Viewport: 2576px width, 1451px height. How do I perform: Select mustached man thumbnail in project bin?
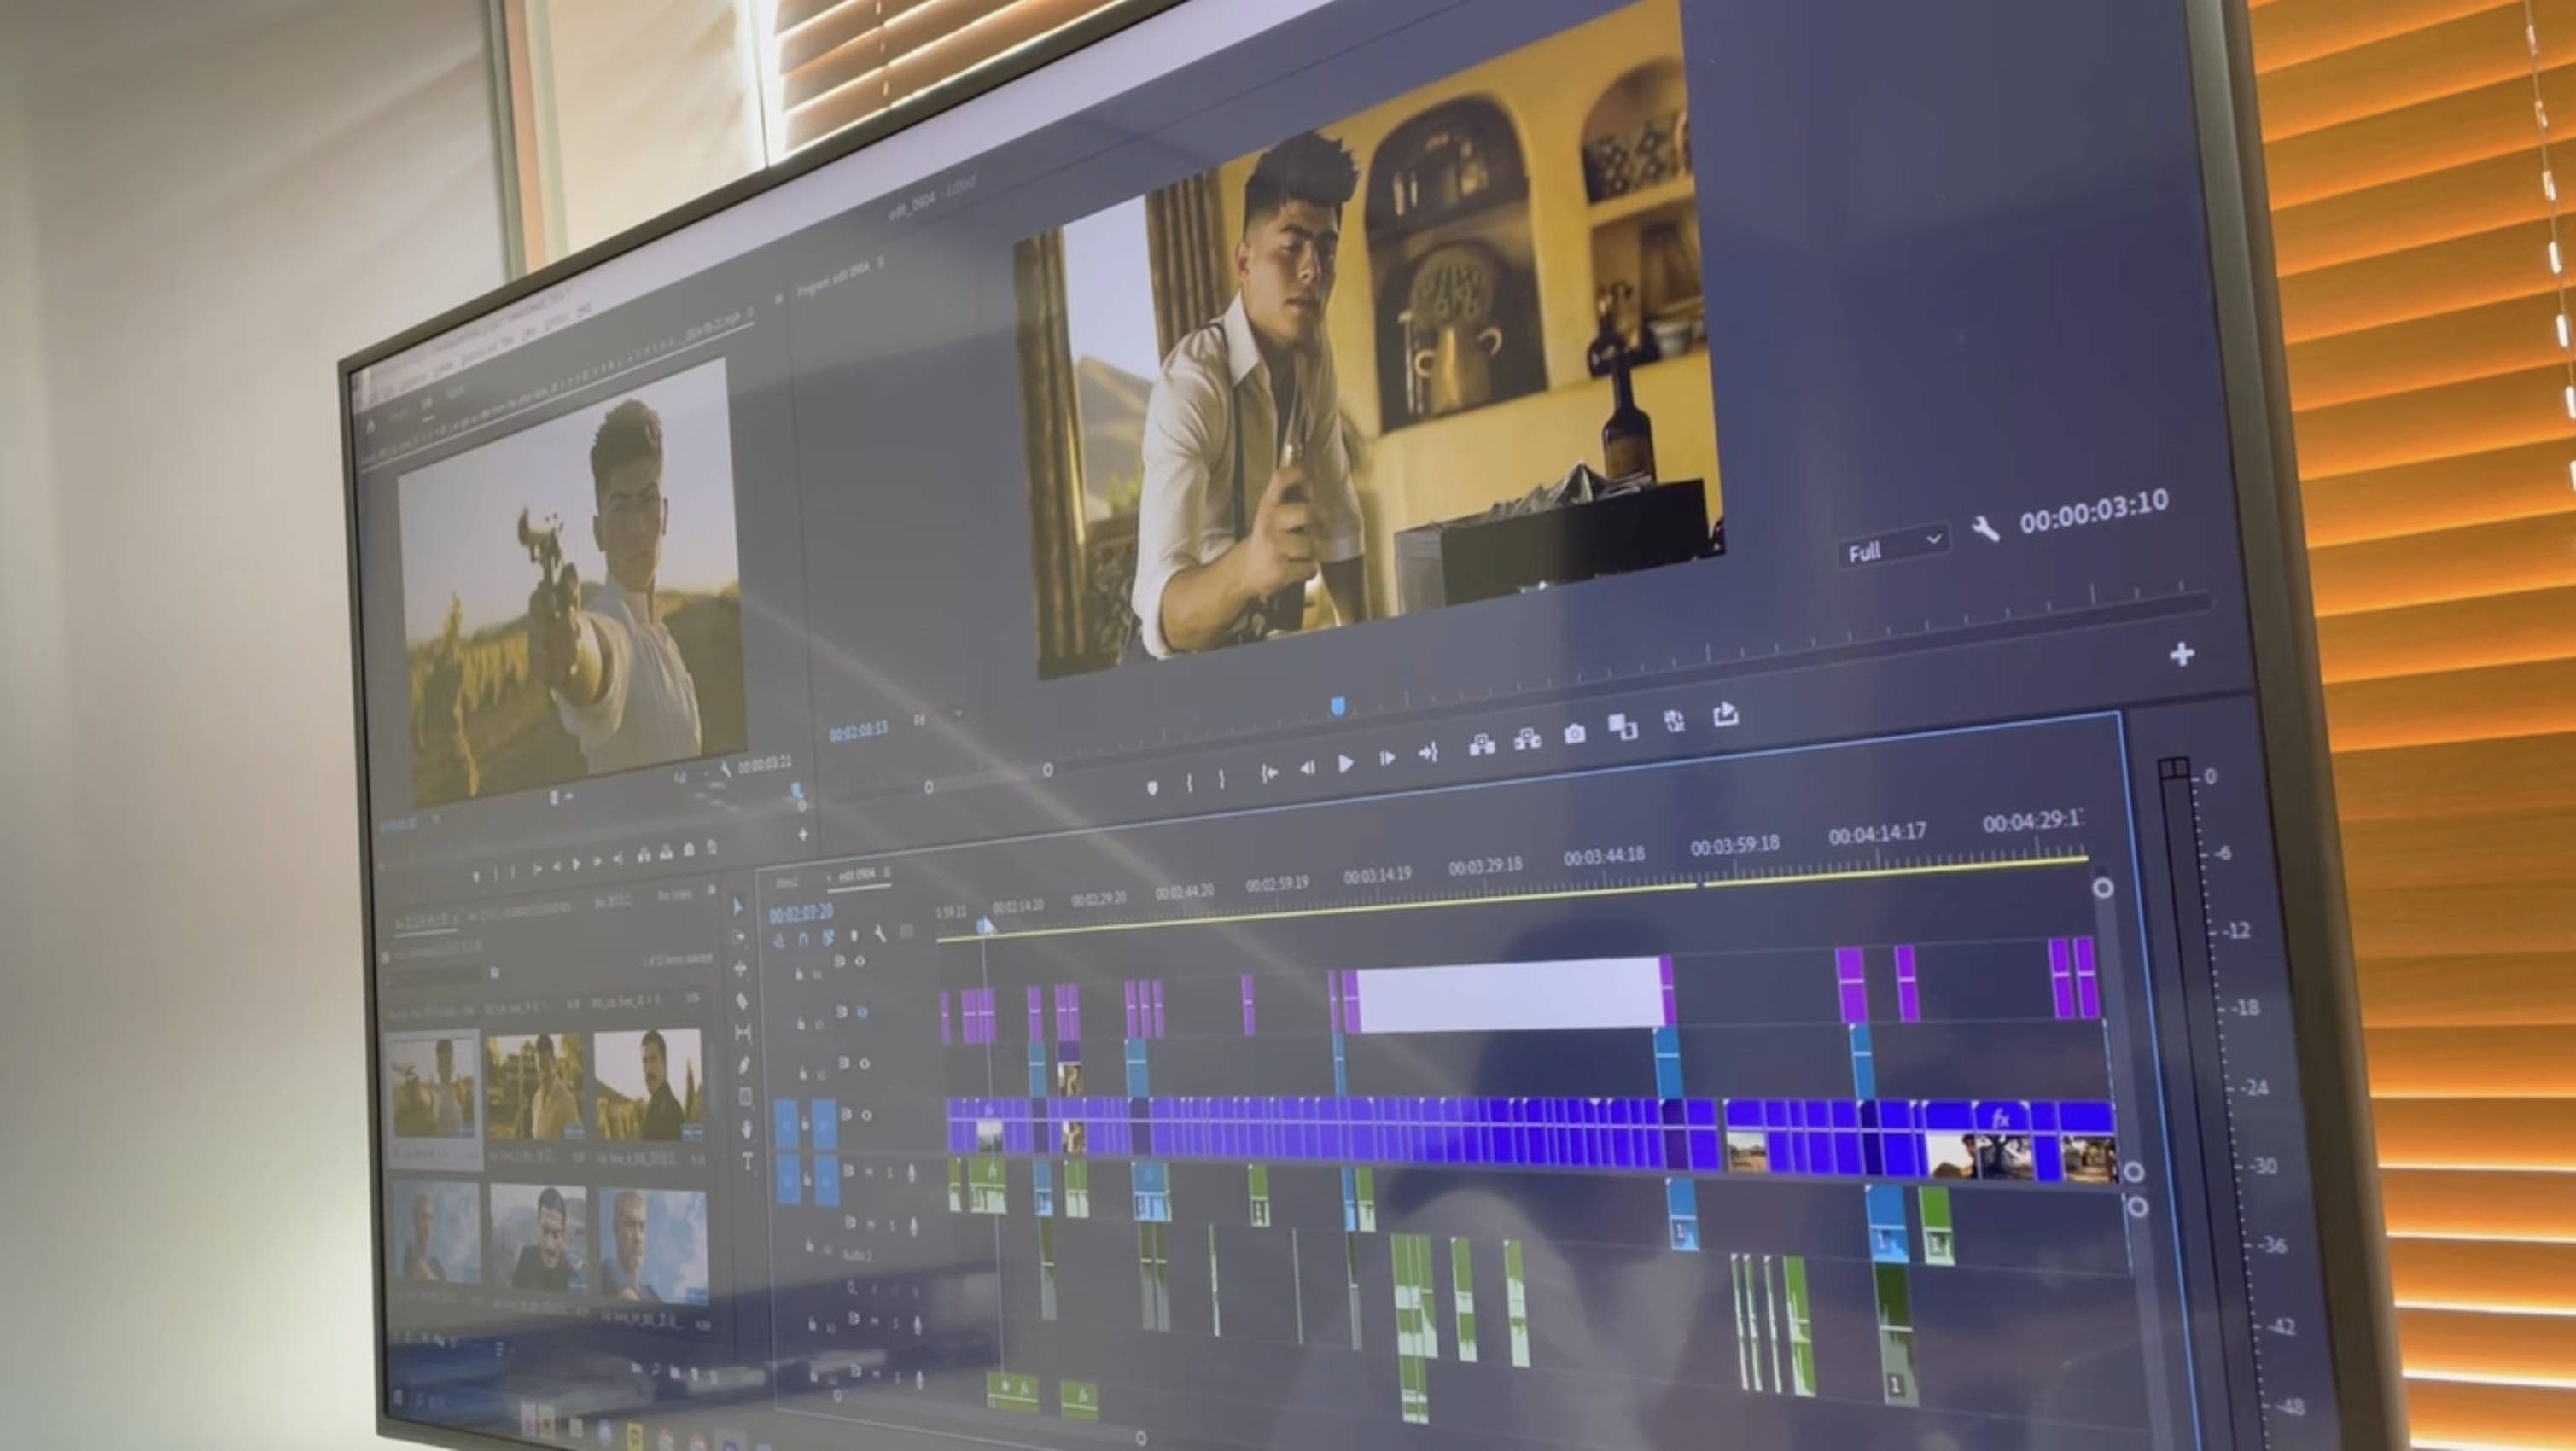(648, 1084)
